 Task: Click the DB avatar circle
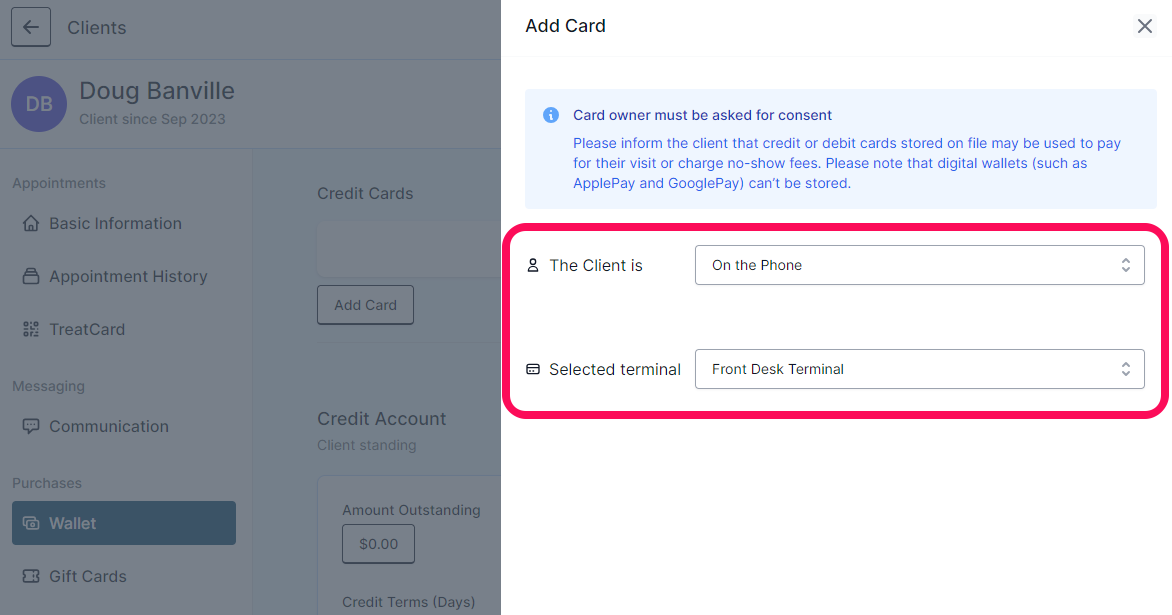39,104
